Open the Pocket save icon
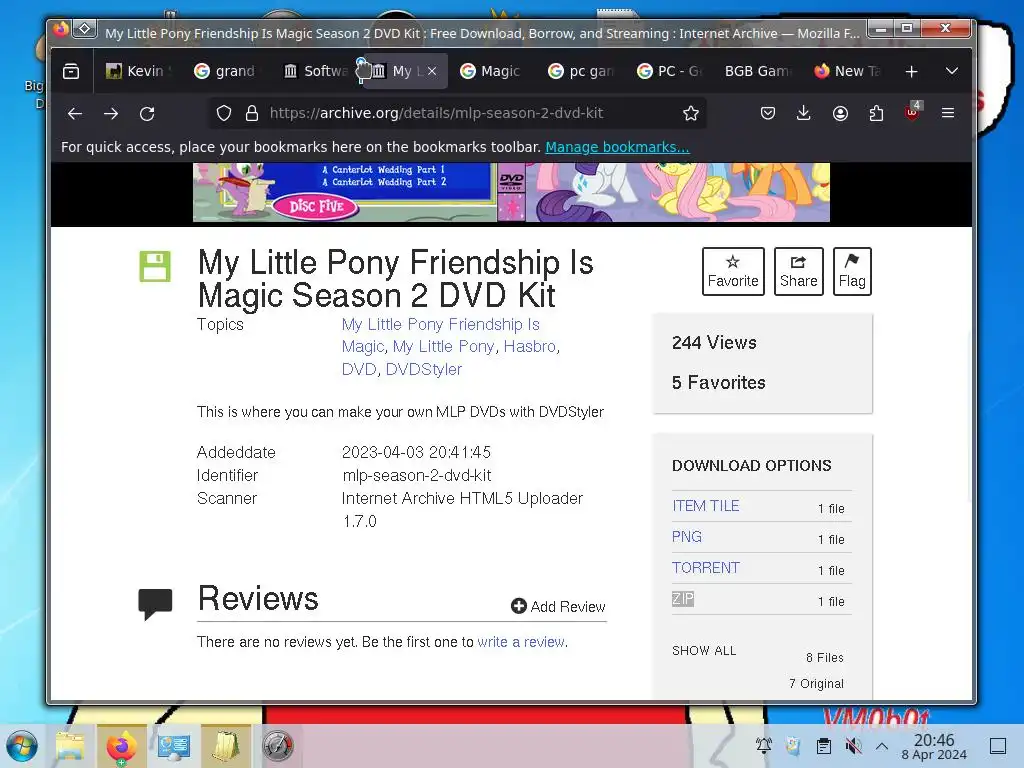 pos(768,114)
